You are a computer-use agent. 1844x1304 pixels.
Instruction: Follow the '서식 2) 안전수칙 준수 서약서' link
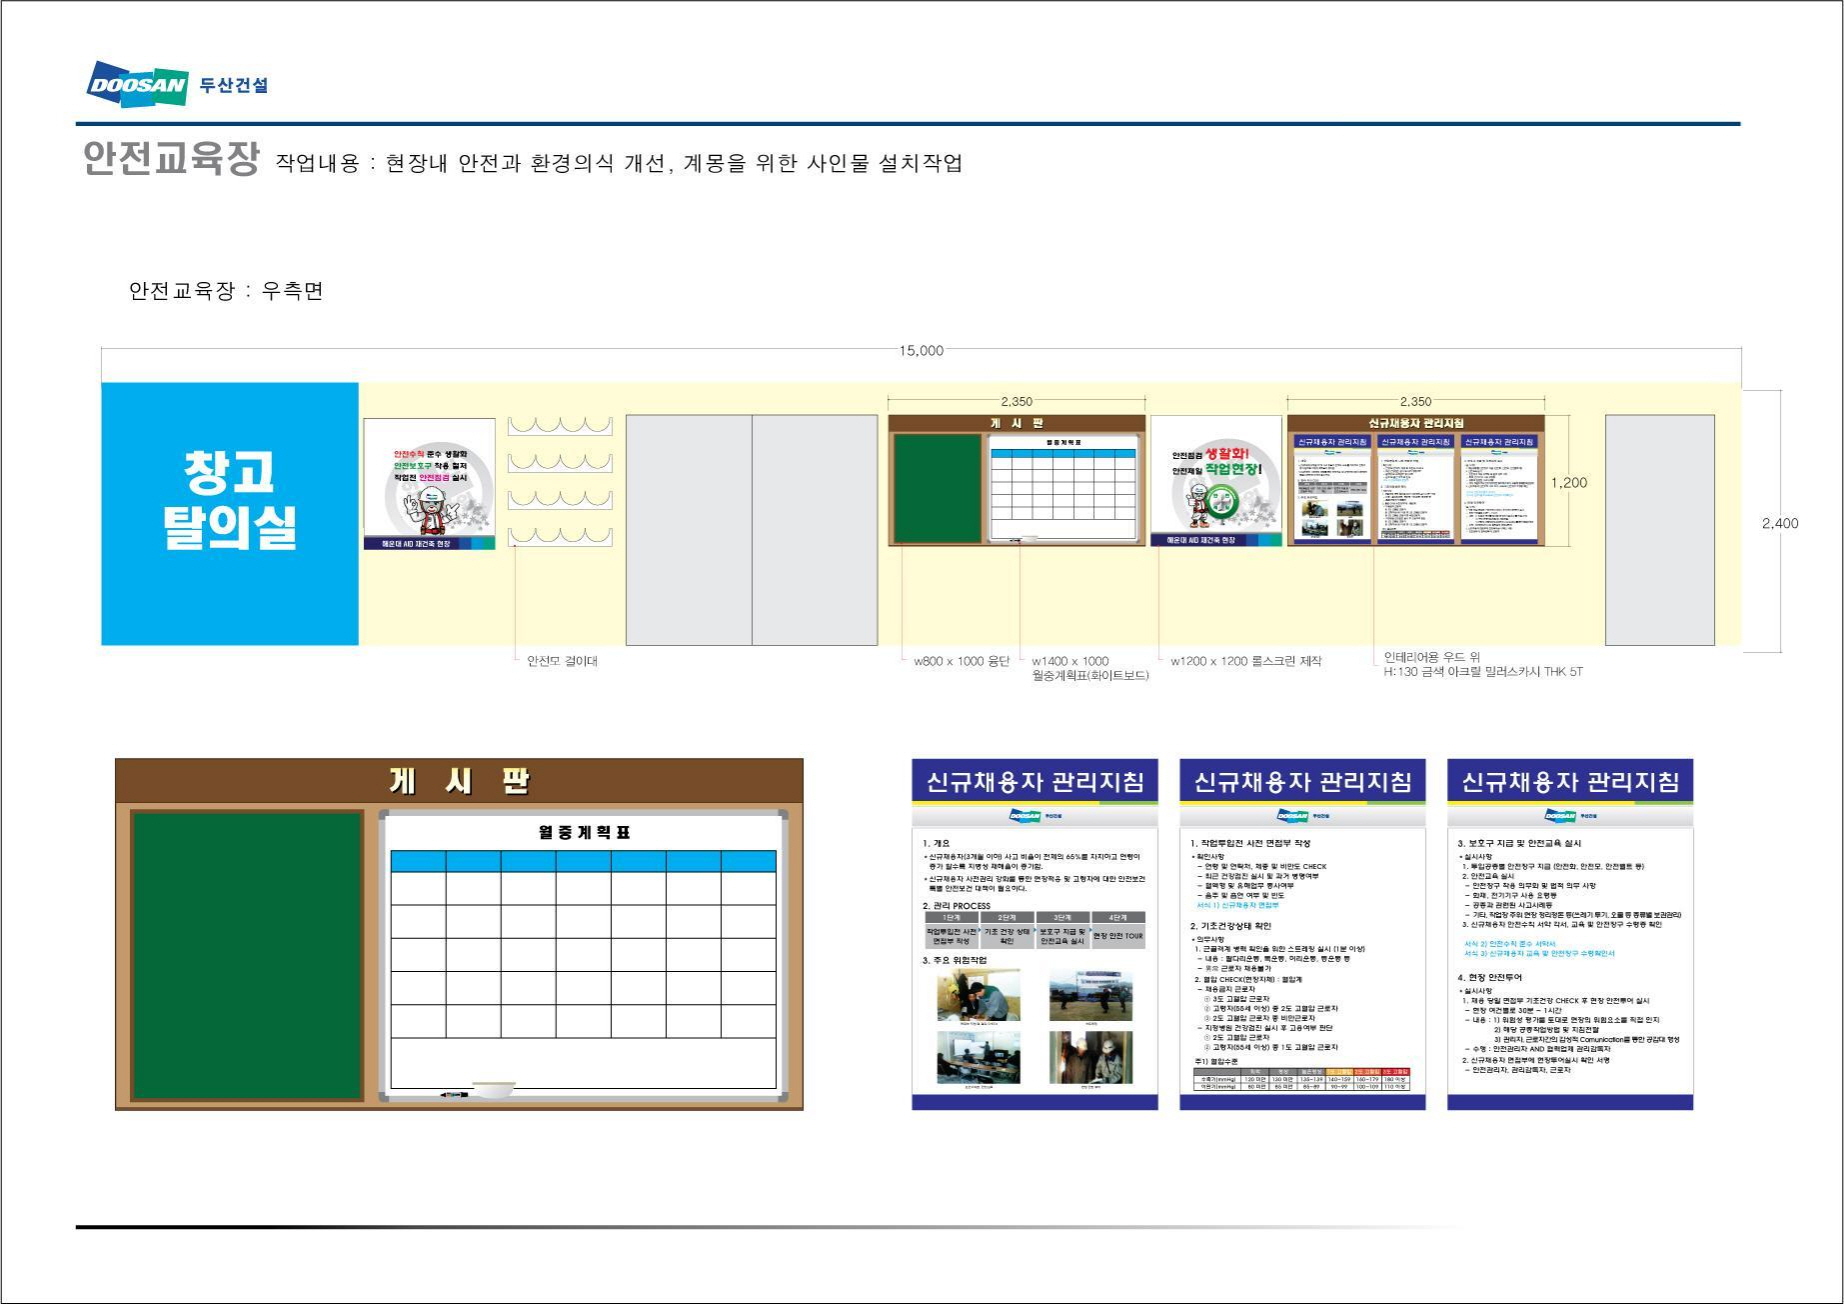point(1510,943)
